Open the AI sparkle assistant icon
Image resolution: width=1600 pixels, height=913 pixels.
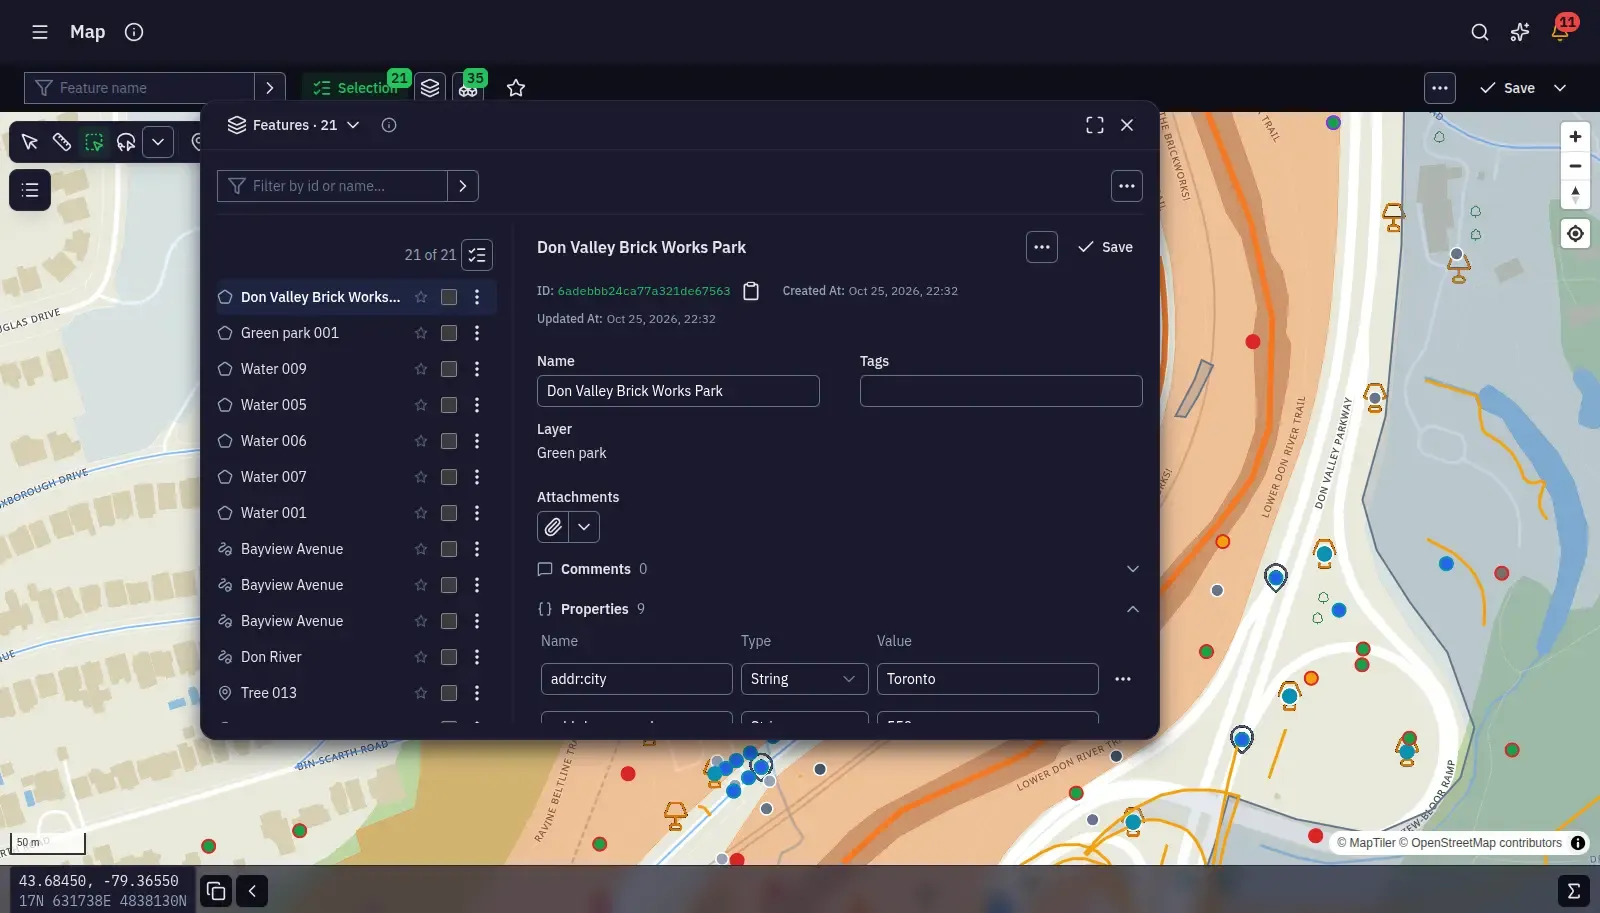coord(1520,32)
